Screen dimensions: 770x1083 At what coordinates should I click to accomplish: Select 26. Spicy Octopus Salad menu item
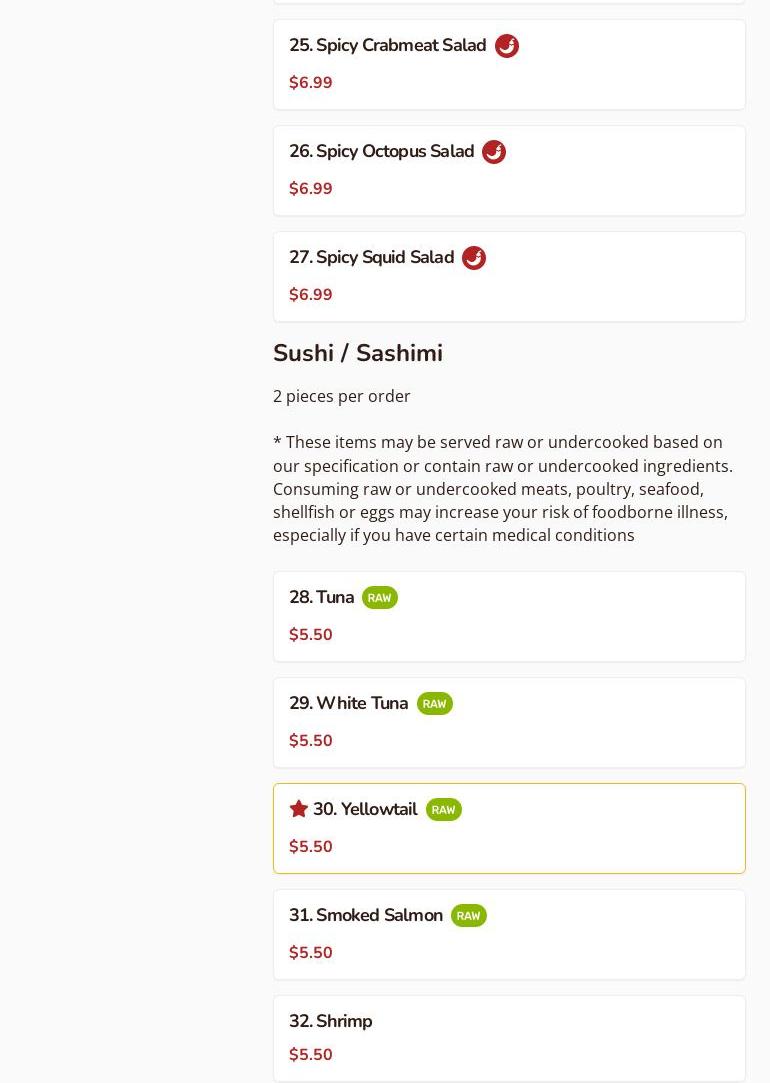click(381, 152)
